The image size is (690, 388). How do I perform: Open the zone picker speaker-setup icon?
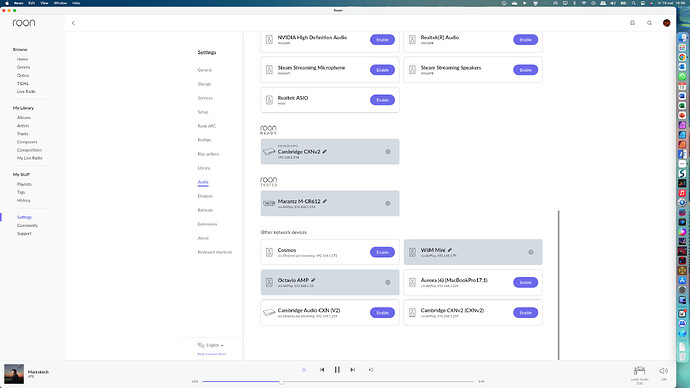[639, 370]
